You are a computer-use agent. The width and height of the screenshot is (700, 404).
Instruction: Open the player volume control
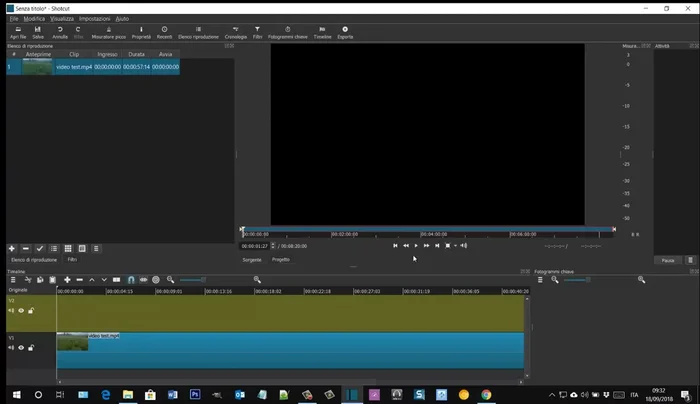point(464,246)
